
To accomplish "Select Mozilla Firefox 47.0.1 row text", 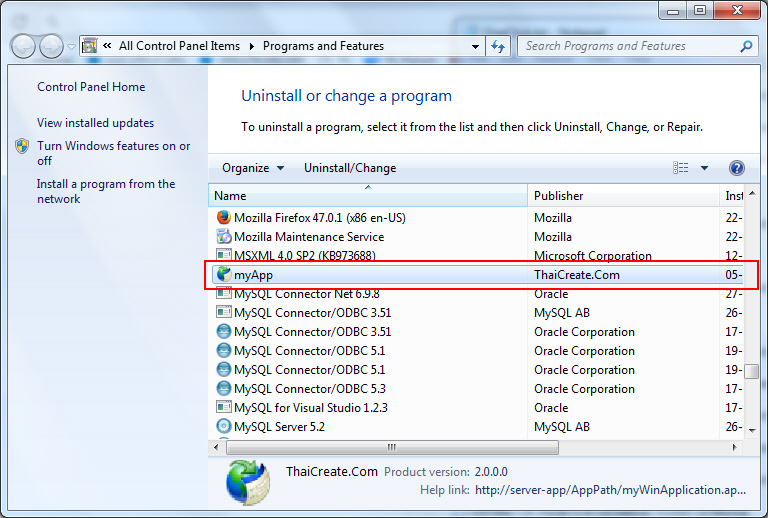I will [320, 218].
